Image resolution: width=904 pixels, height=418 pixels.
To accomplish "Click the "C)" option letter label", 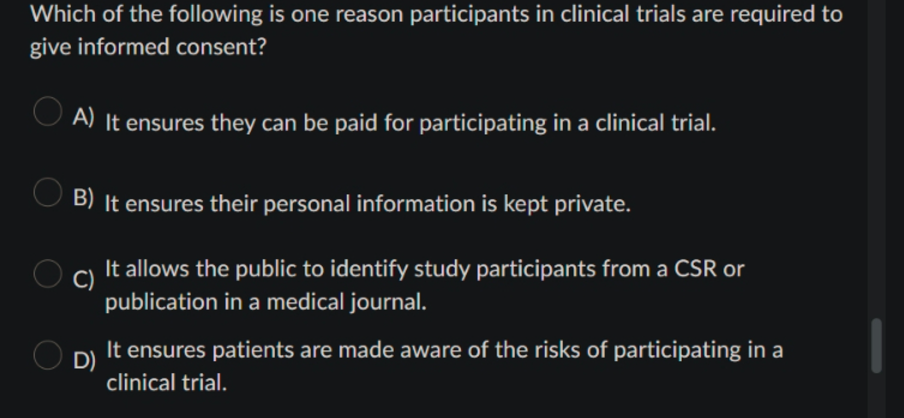I will (x=84, y=280).
